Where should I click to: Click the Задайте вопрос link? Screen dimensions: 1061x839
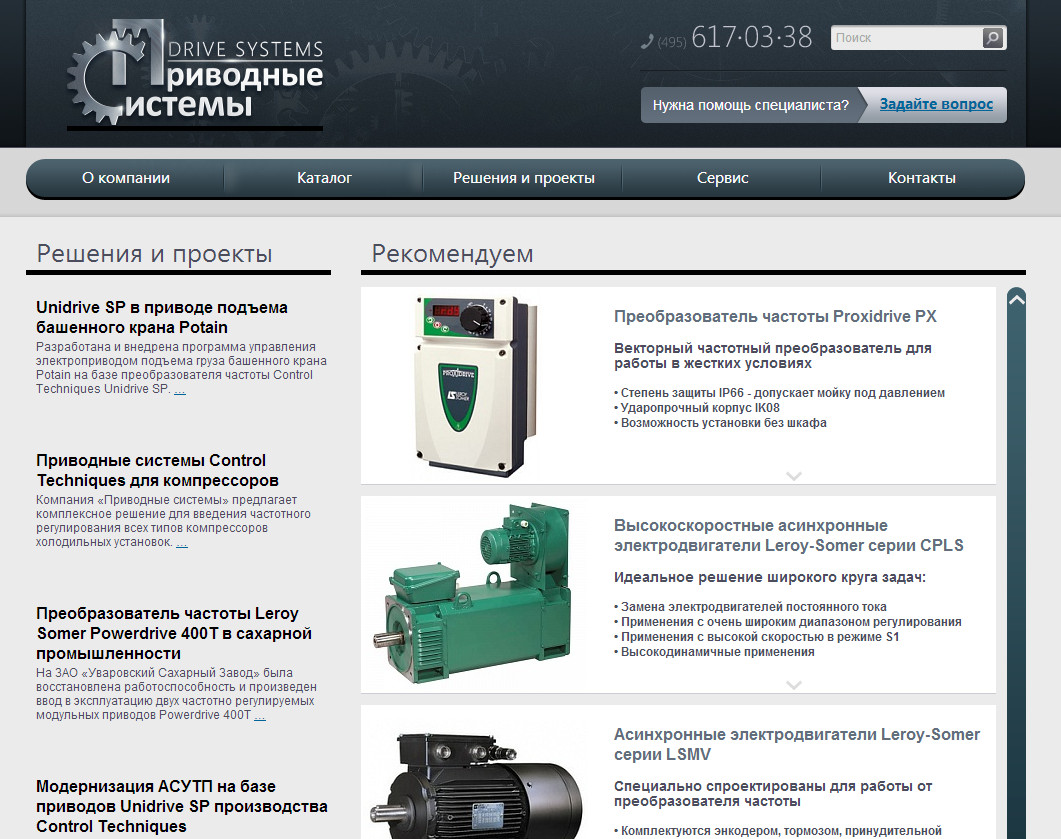936,104
